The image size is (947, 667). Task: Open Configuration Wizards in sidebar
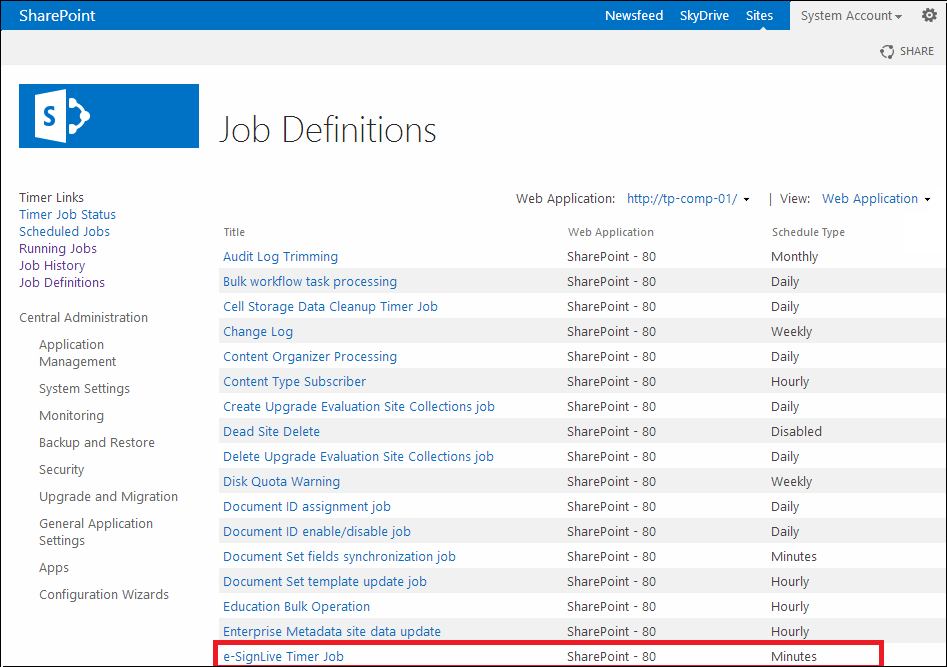coord(104,595)
